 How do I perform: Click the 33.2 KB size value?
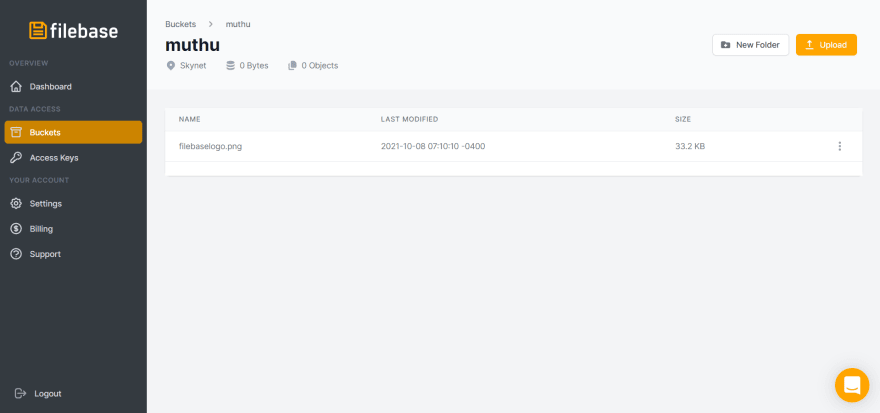coord(690,146)
